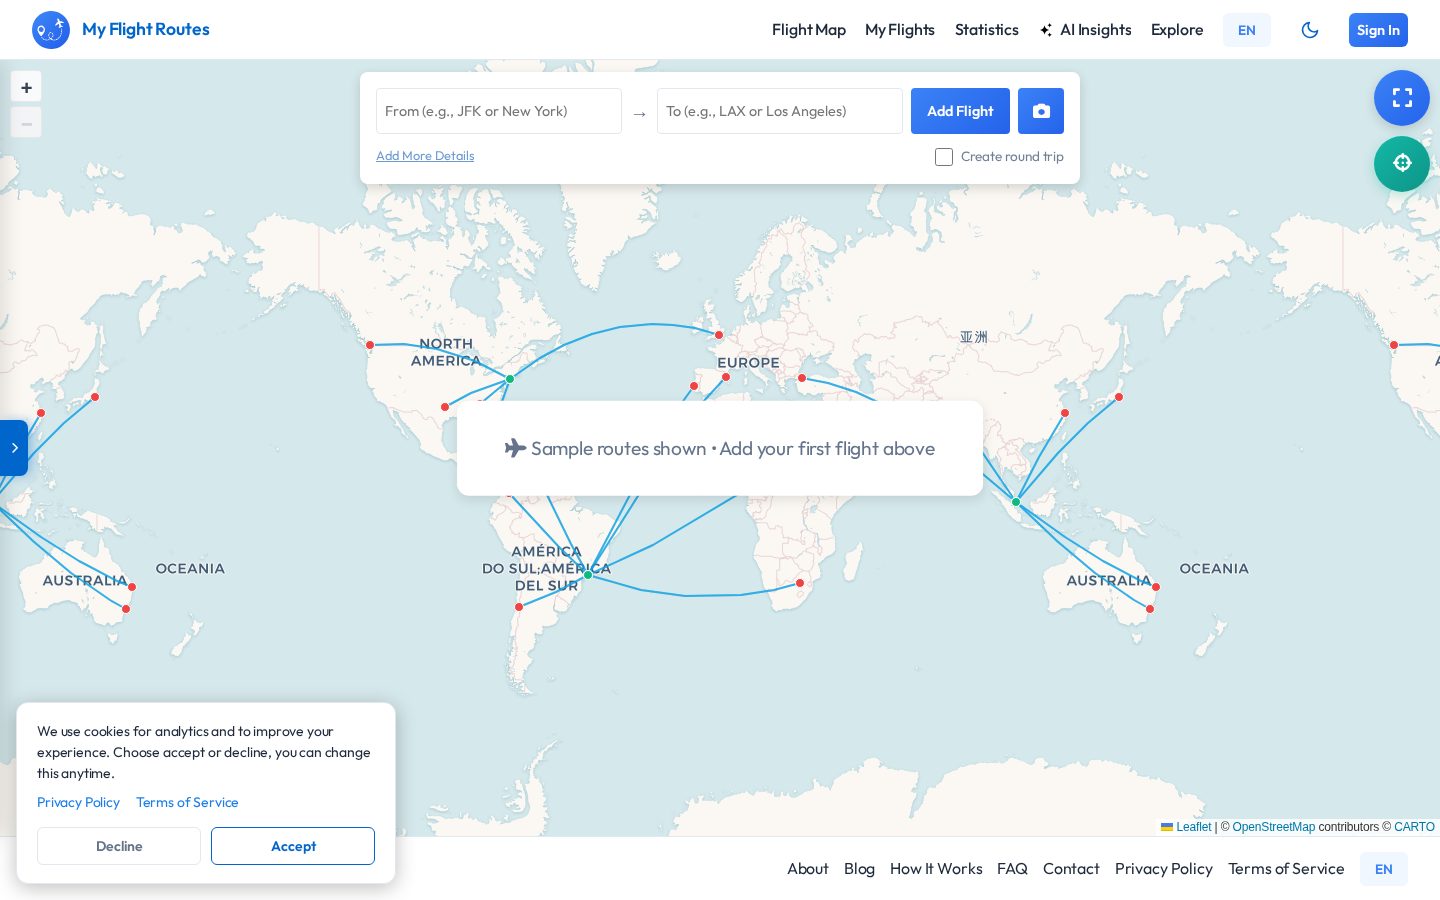Viewport: 1440px width, 900px height.
Task: Open Privacy Policy link in cookie banner
Action: tap(78, 802)
